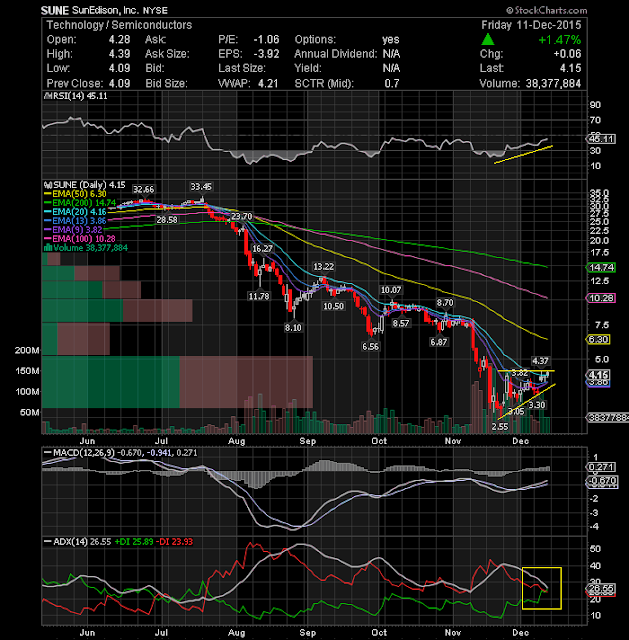Select the Technology / Semiconductors sector label
This screenshot has width=629, height=640.
point(119,25)
